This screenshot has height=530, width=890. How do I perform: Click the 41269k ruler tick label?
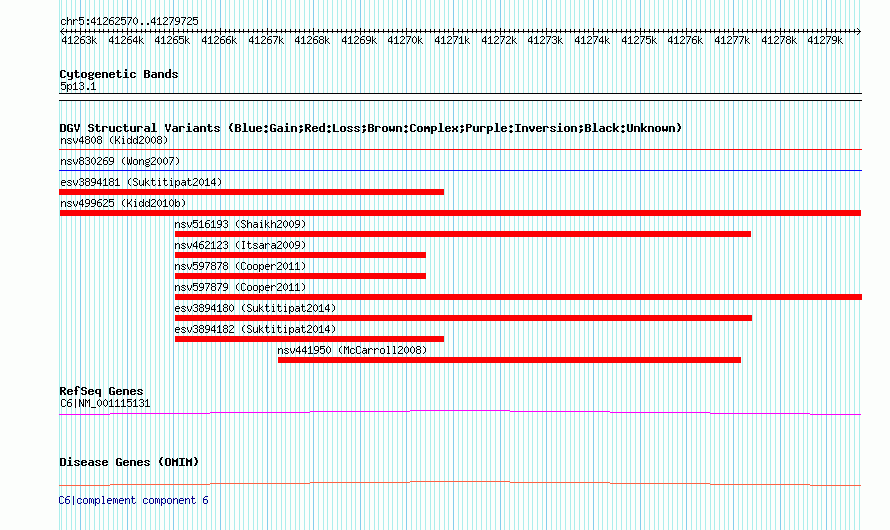[359, 40]
